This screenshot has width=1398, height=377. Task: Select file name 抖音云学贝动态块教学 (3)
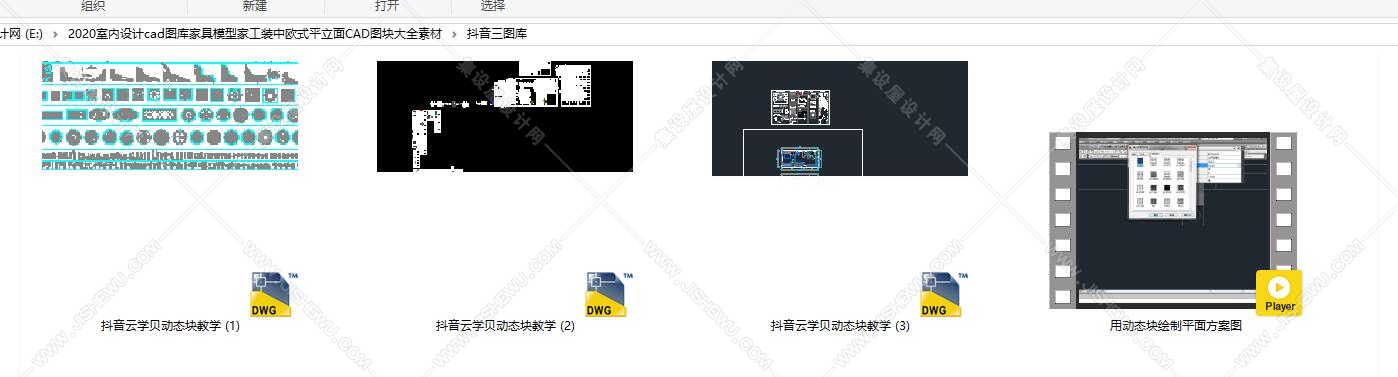[x=840, y=326]
